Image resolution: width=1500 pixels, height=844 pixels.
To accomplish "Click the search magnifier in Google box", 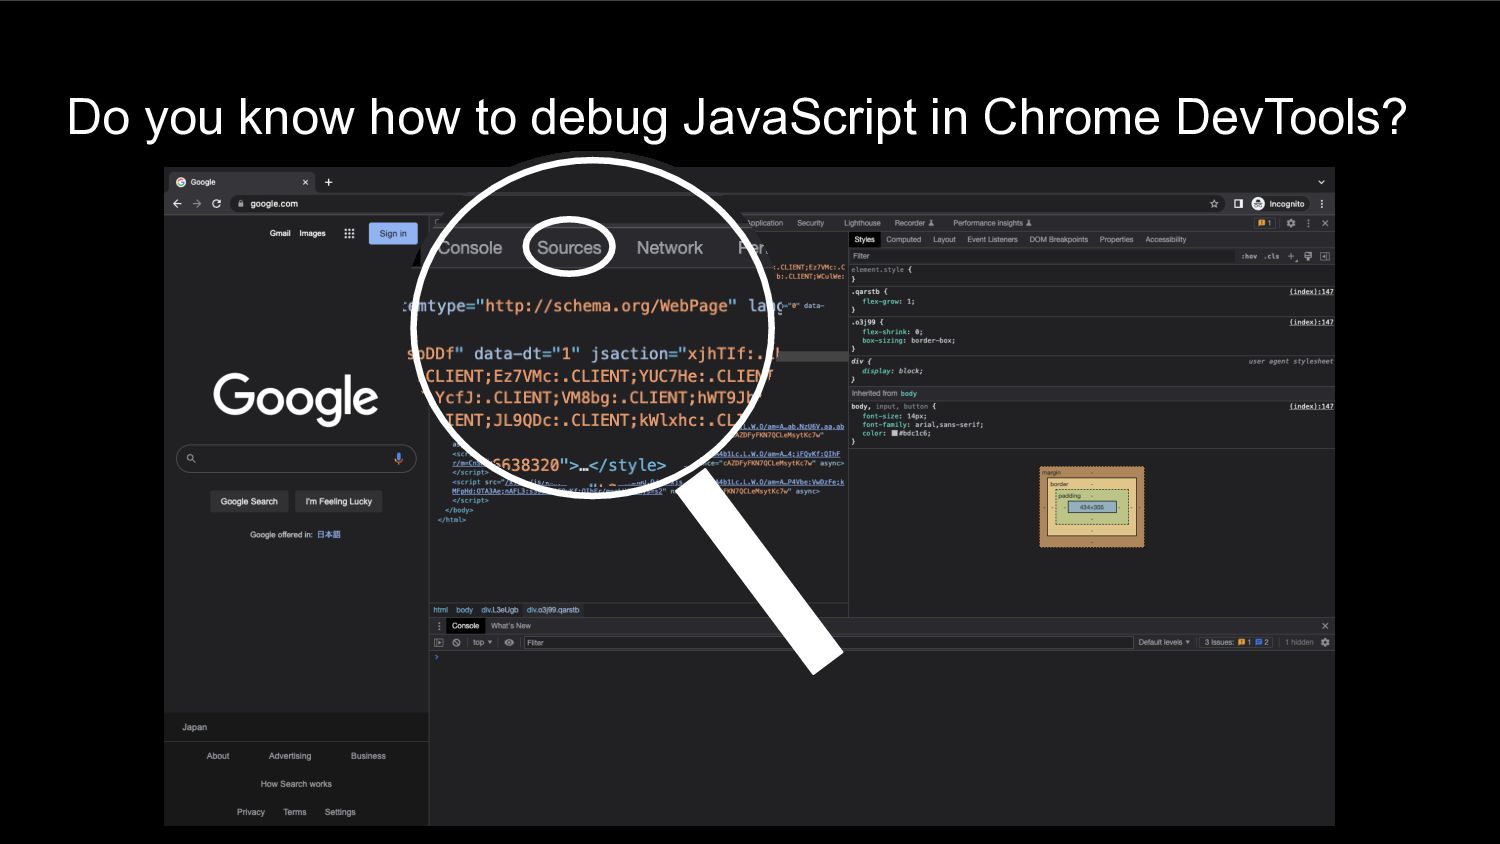I will 191,458.
